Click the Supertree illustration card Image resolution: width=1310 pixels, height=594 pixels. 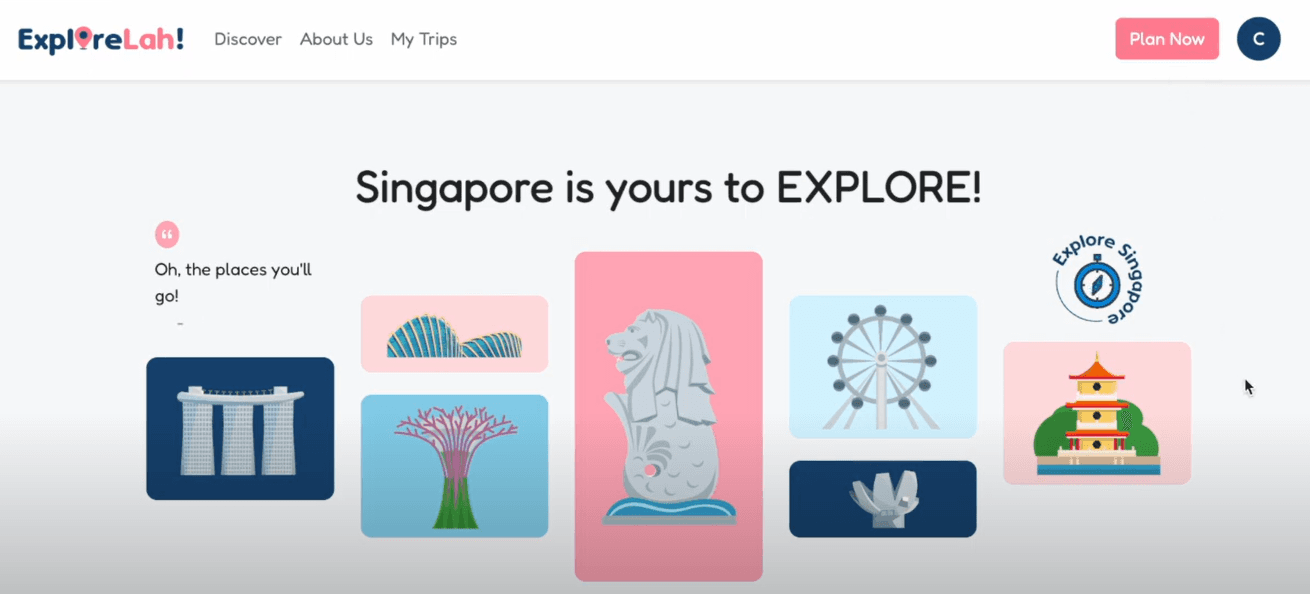point(454,466)
